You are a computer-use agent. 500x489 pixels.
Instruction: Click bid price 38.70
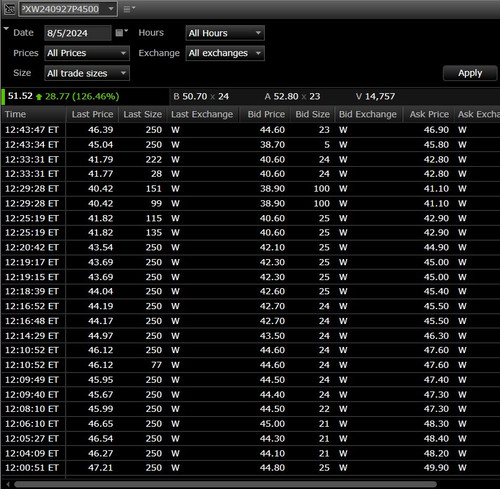pyautogui.click(x=272, y=145)
